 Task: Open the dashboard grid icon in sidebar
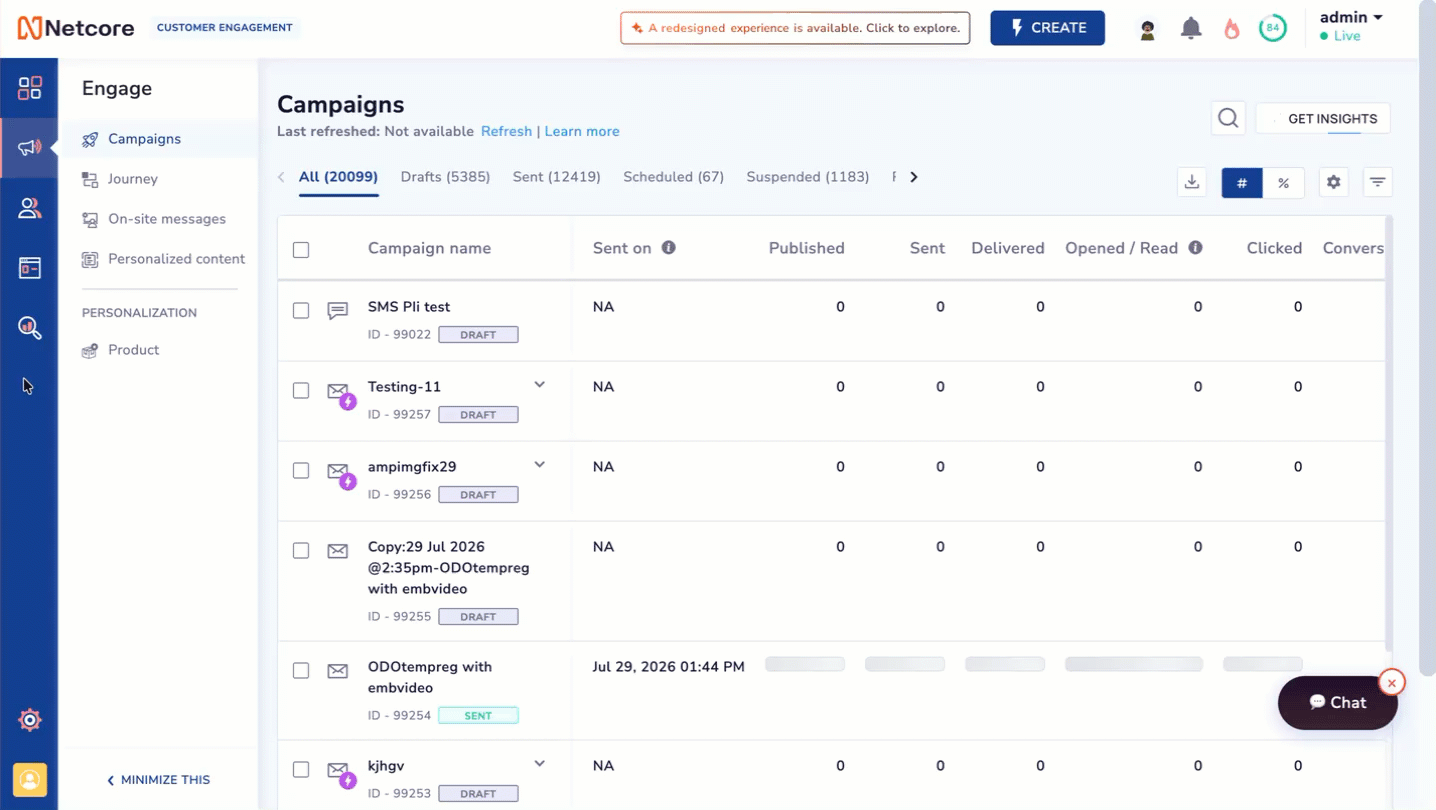click(x=30, y=88)
